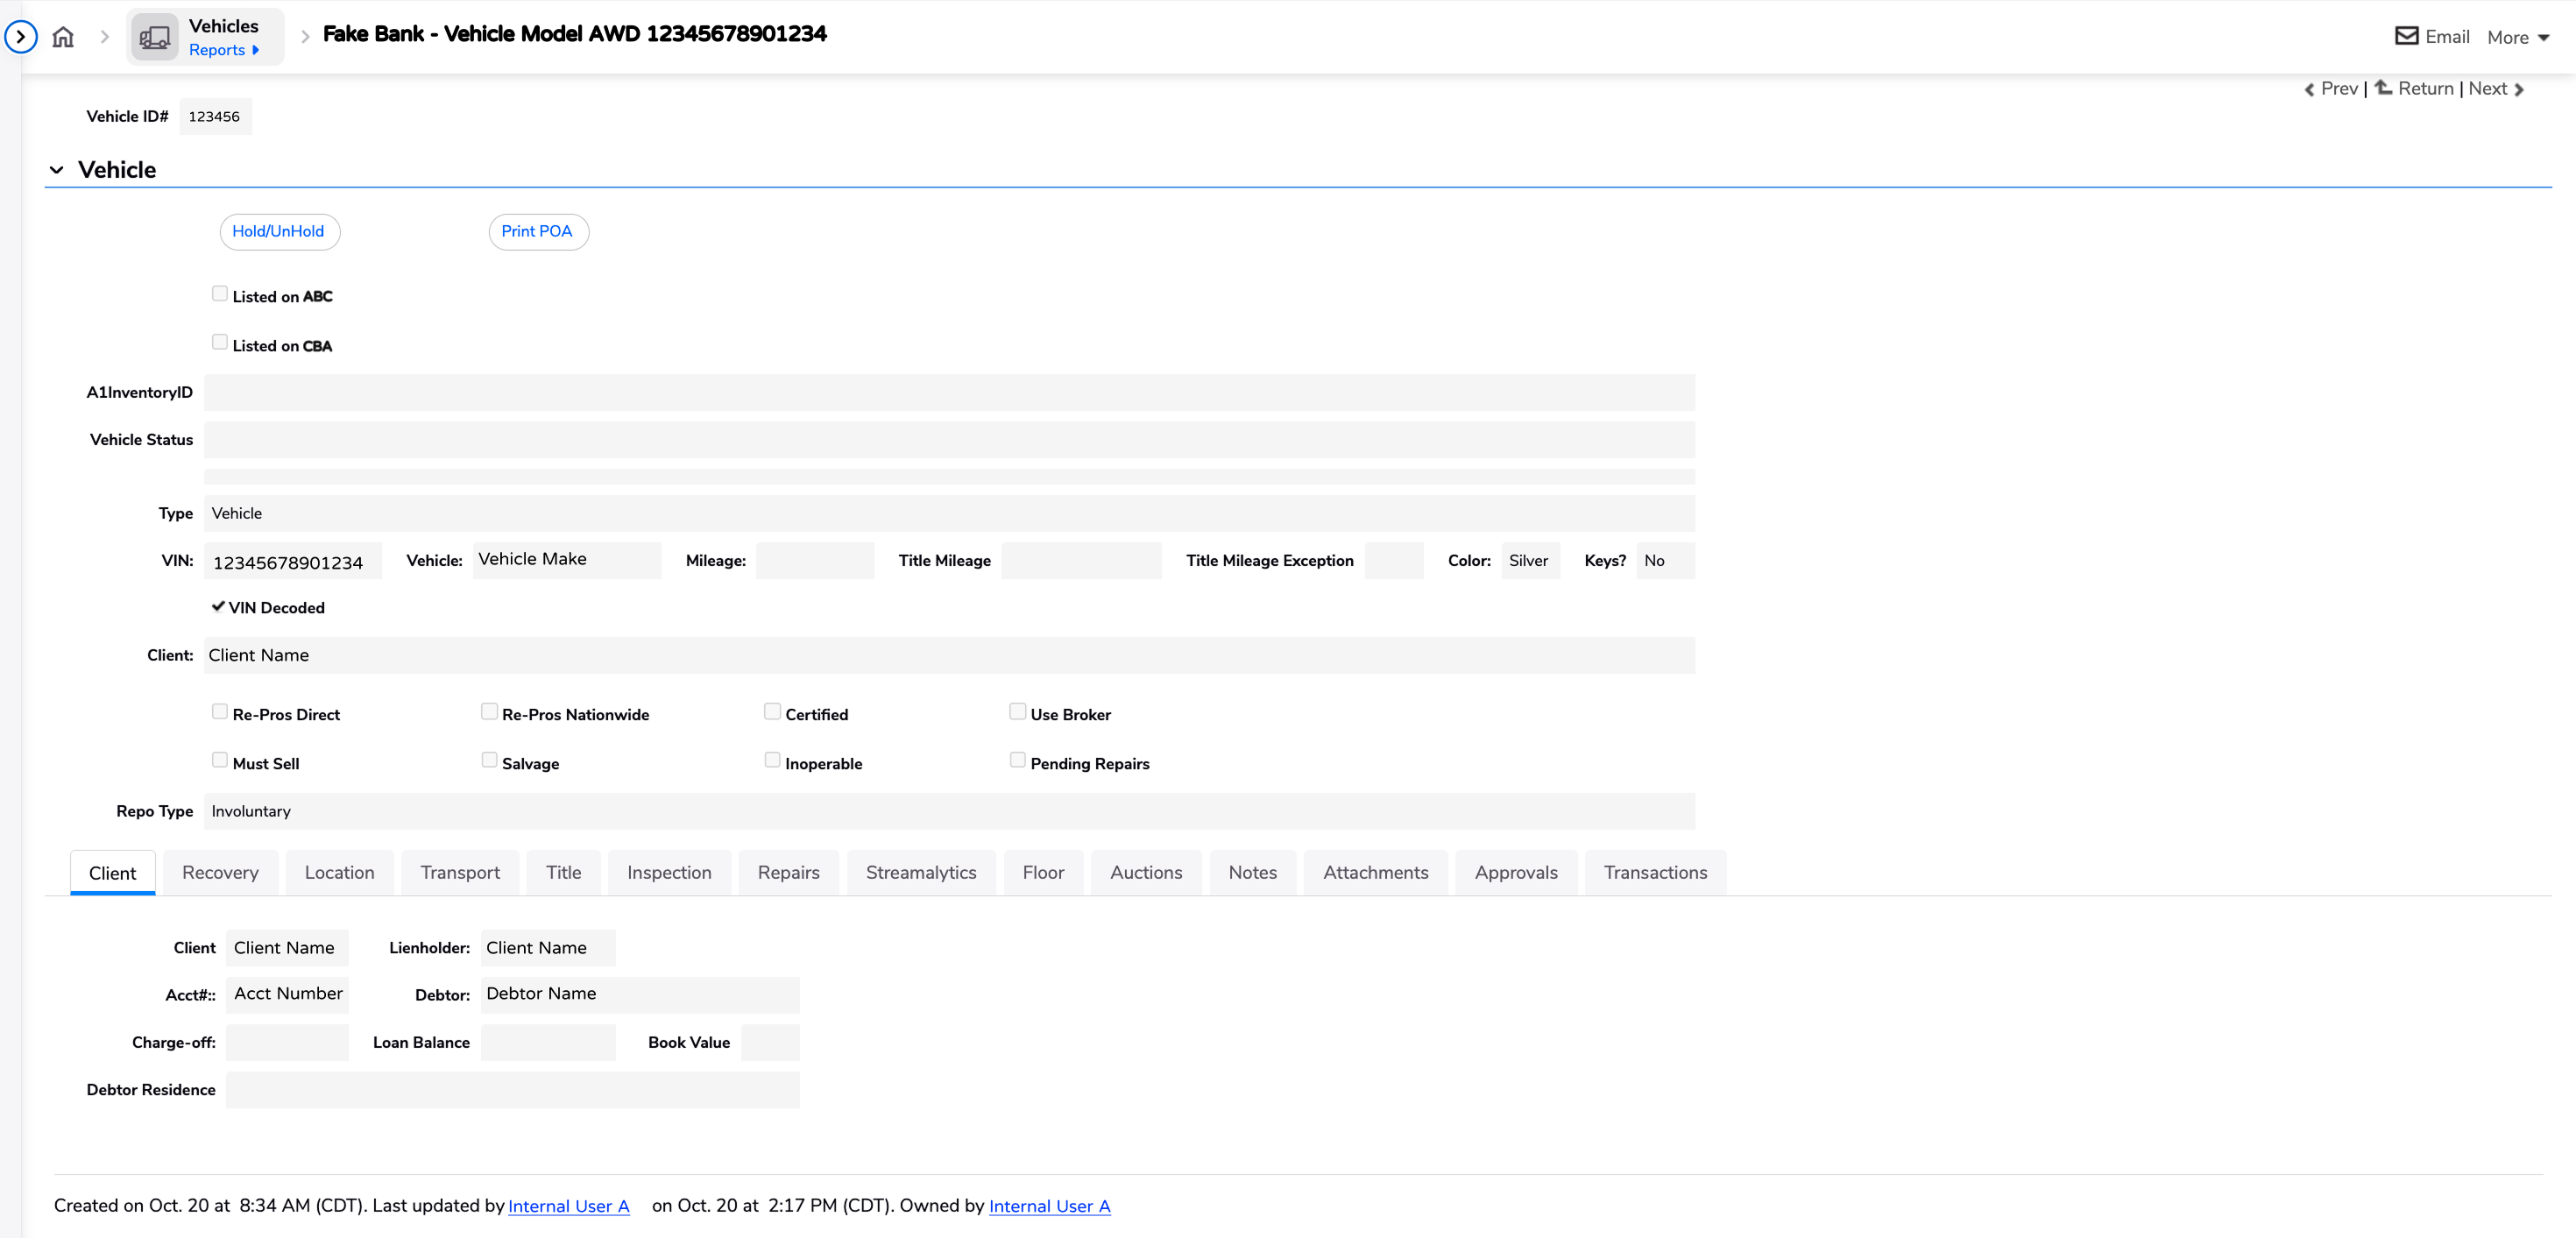Check the Salvage checkbox

pos(489,760)
